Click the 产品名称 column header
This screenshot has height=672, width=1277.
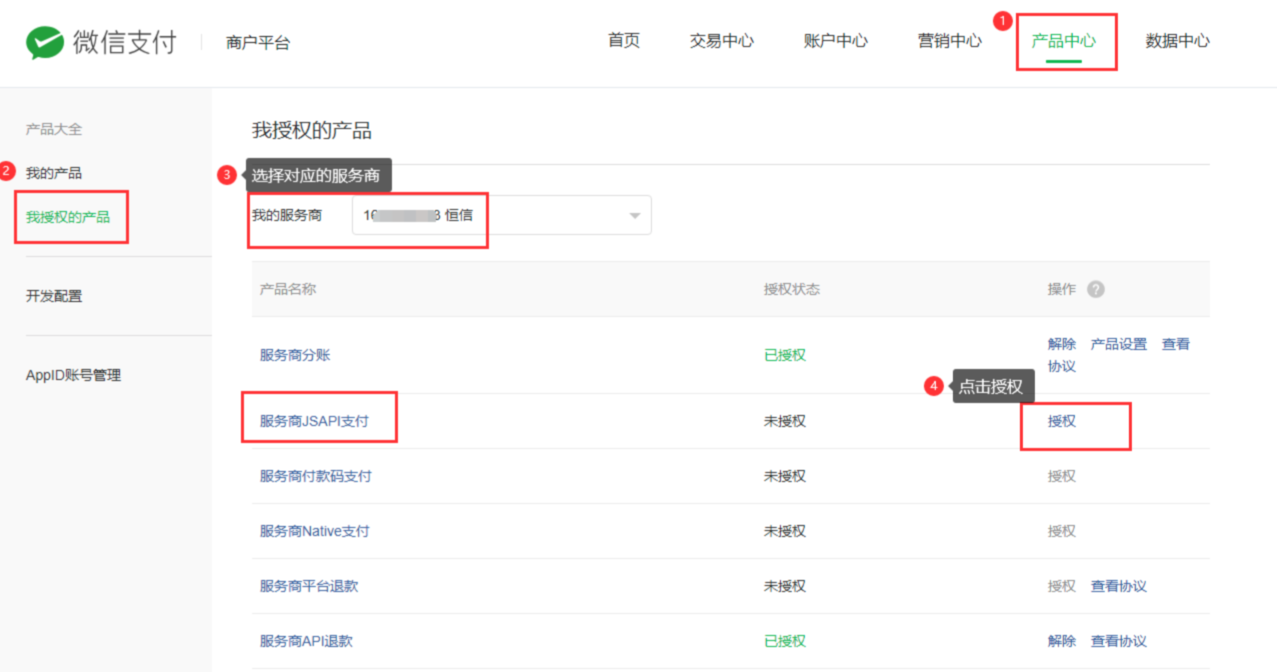point(288,289)
